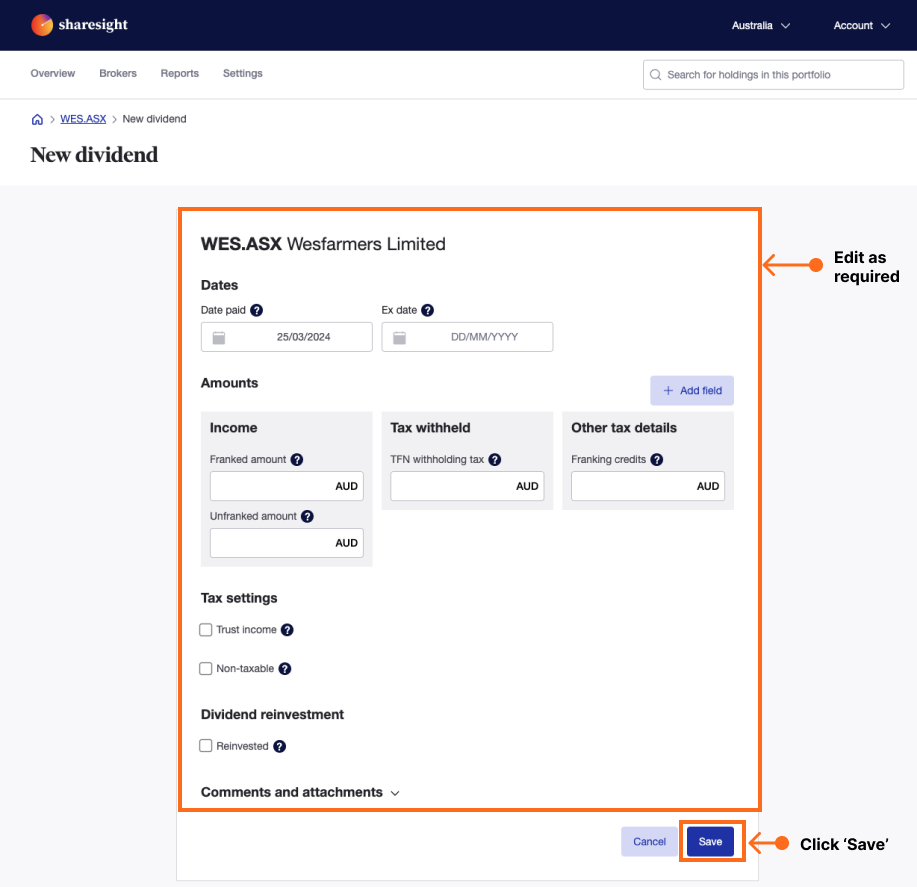Expand Comments and attachments section
Screen dimensions: 917x887
click(300, 792)
